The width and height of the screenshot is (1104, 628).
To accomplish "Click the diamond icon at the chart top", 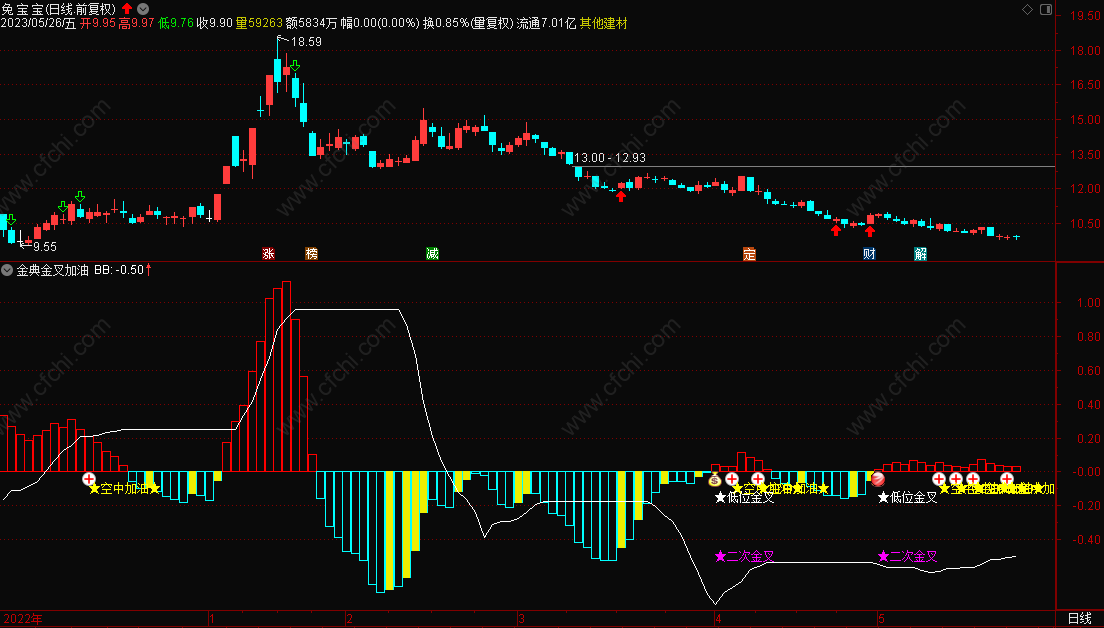I will point(1027,9).
